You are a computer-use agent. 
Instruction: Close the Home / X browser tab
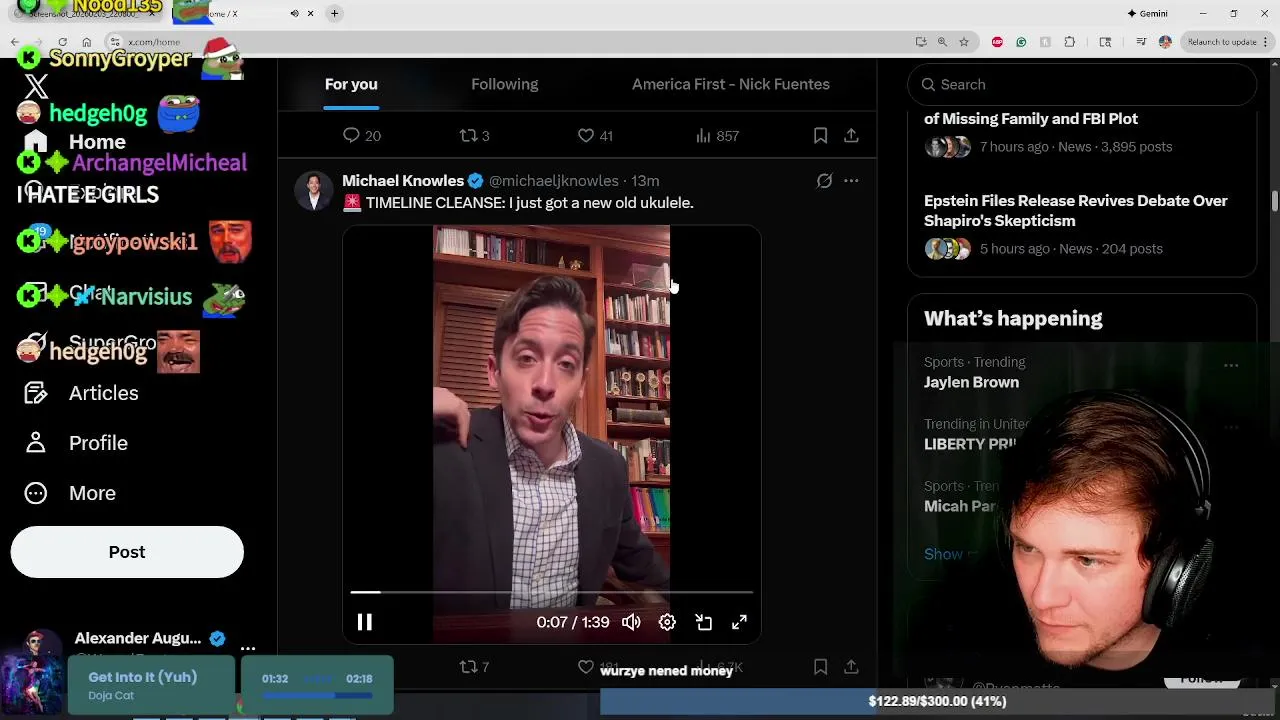[x=310, y=13]
